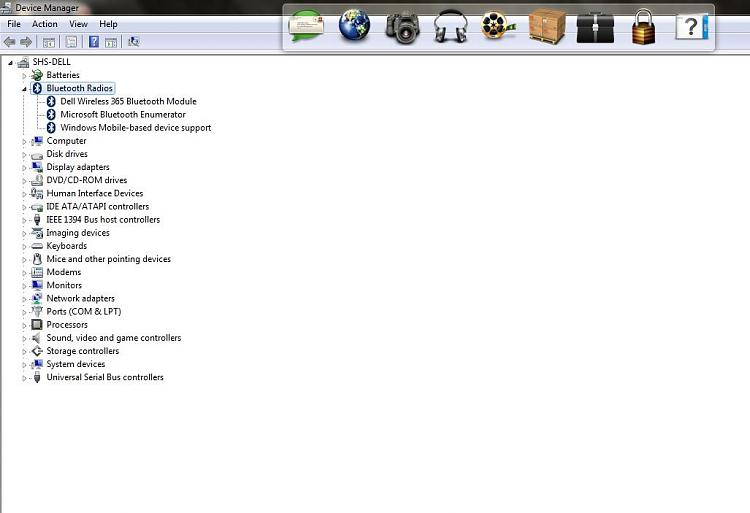Open the Help menu
This screenshot has width=750, height=513.
click(108, 24)
